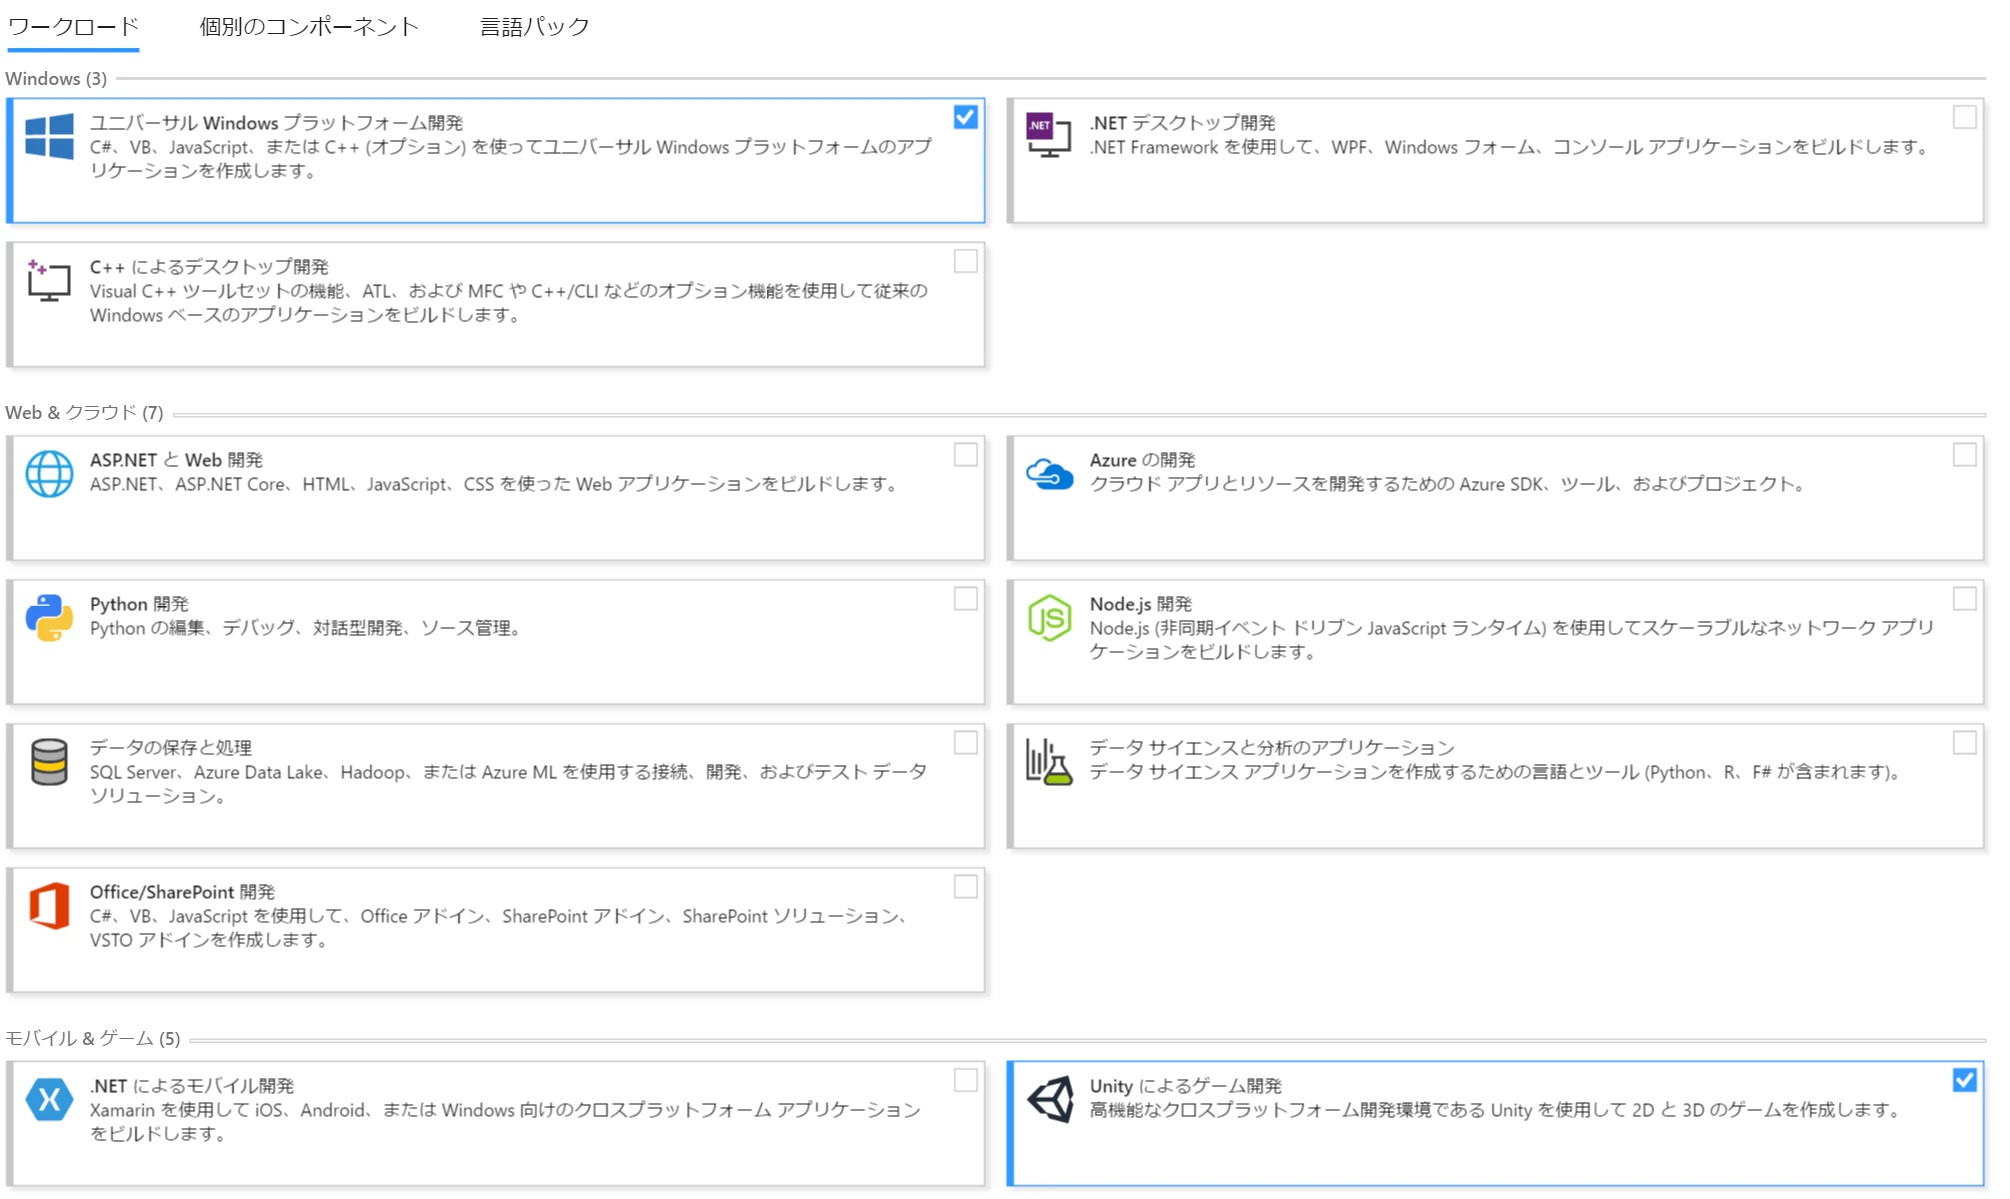Click the Xamarin icon for .NET mobile development

[49, 1100]
